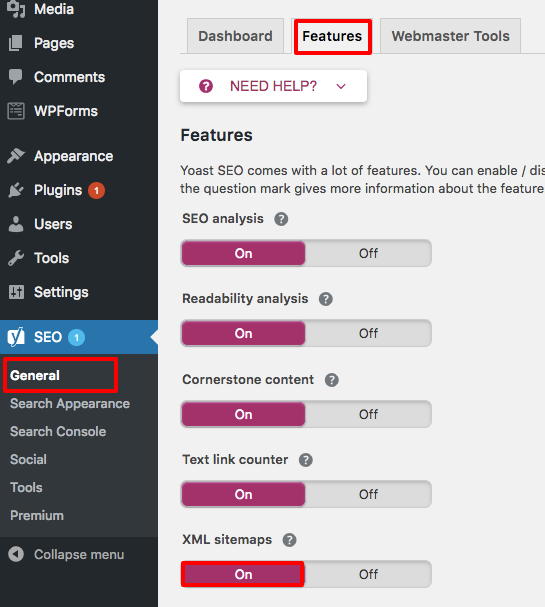
Task: Open Tools via the wrench icon
Action: (16, 258)
